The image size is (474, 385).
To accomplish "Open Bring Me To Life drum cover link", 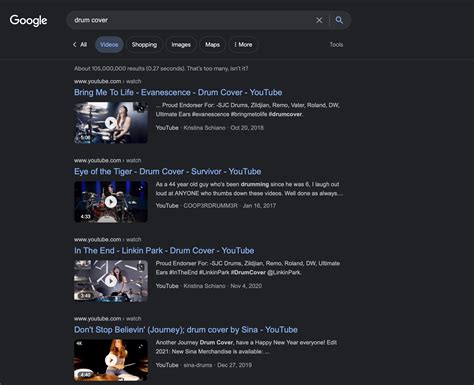I will point(178,92).
